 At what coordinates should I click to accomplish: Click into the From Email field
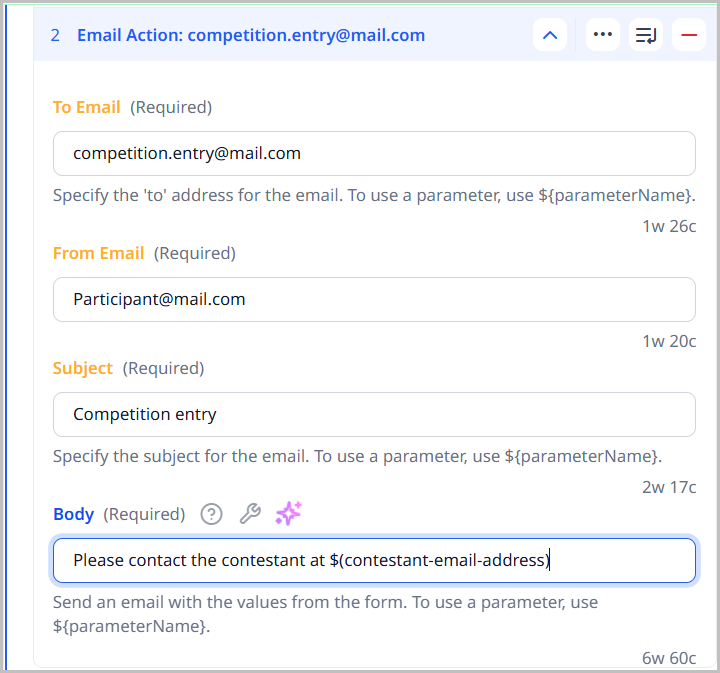point(374,299)
